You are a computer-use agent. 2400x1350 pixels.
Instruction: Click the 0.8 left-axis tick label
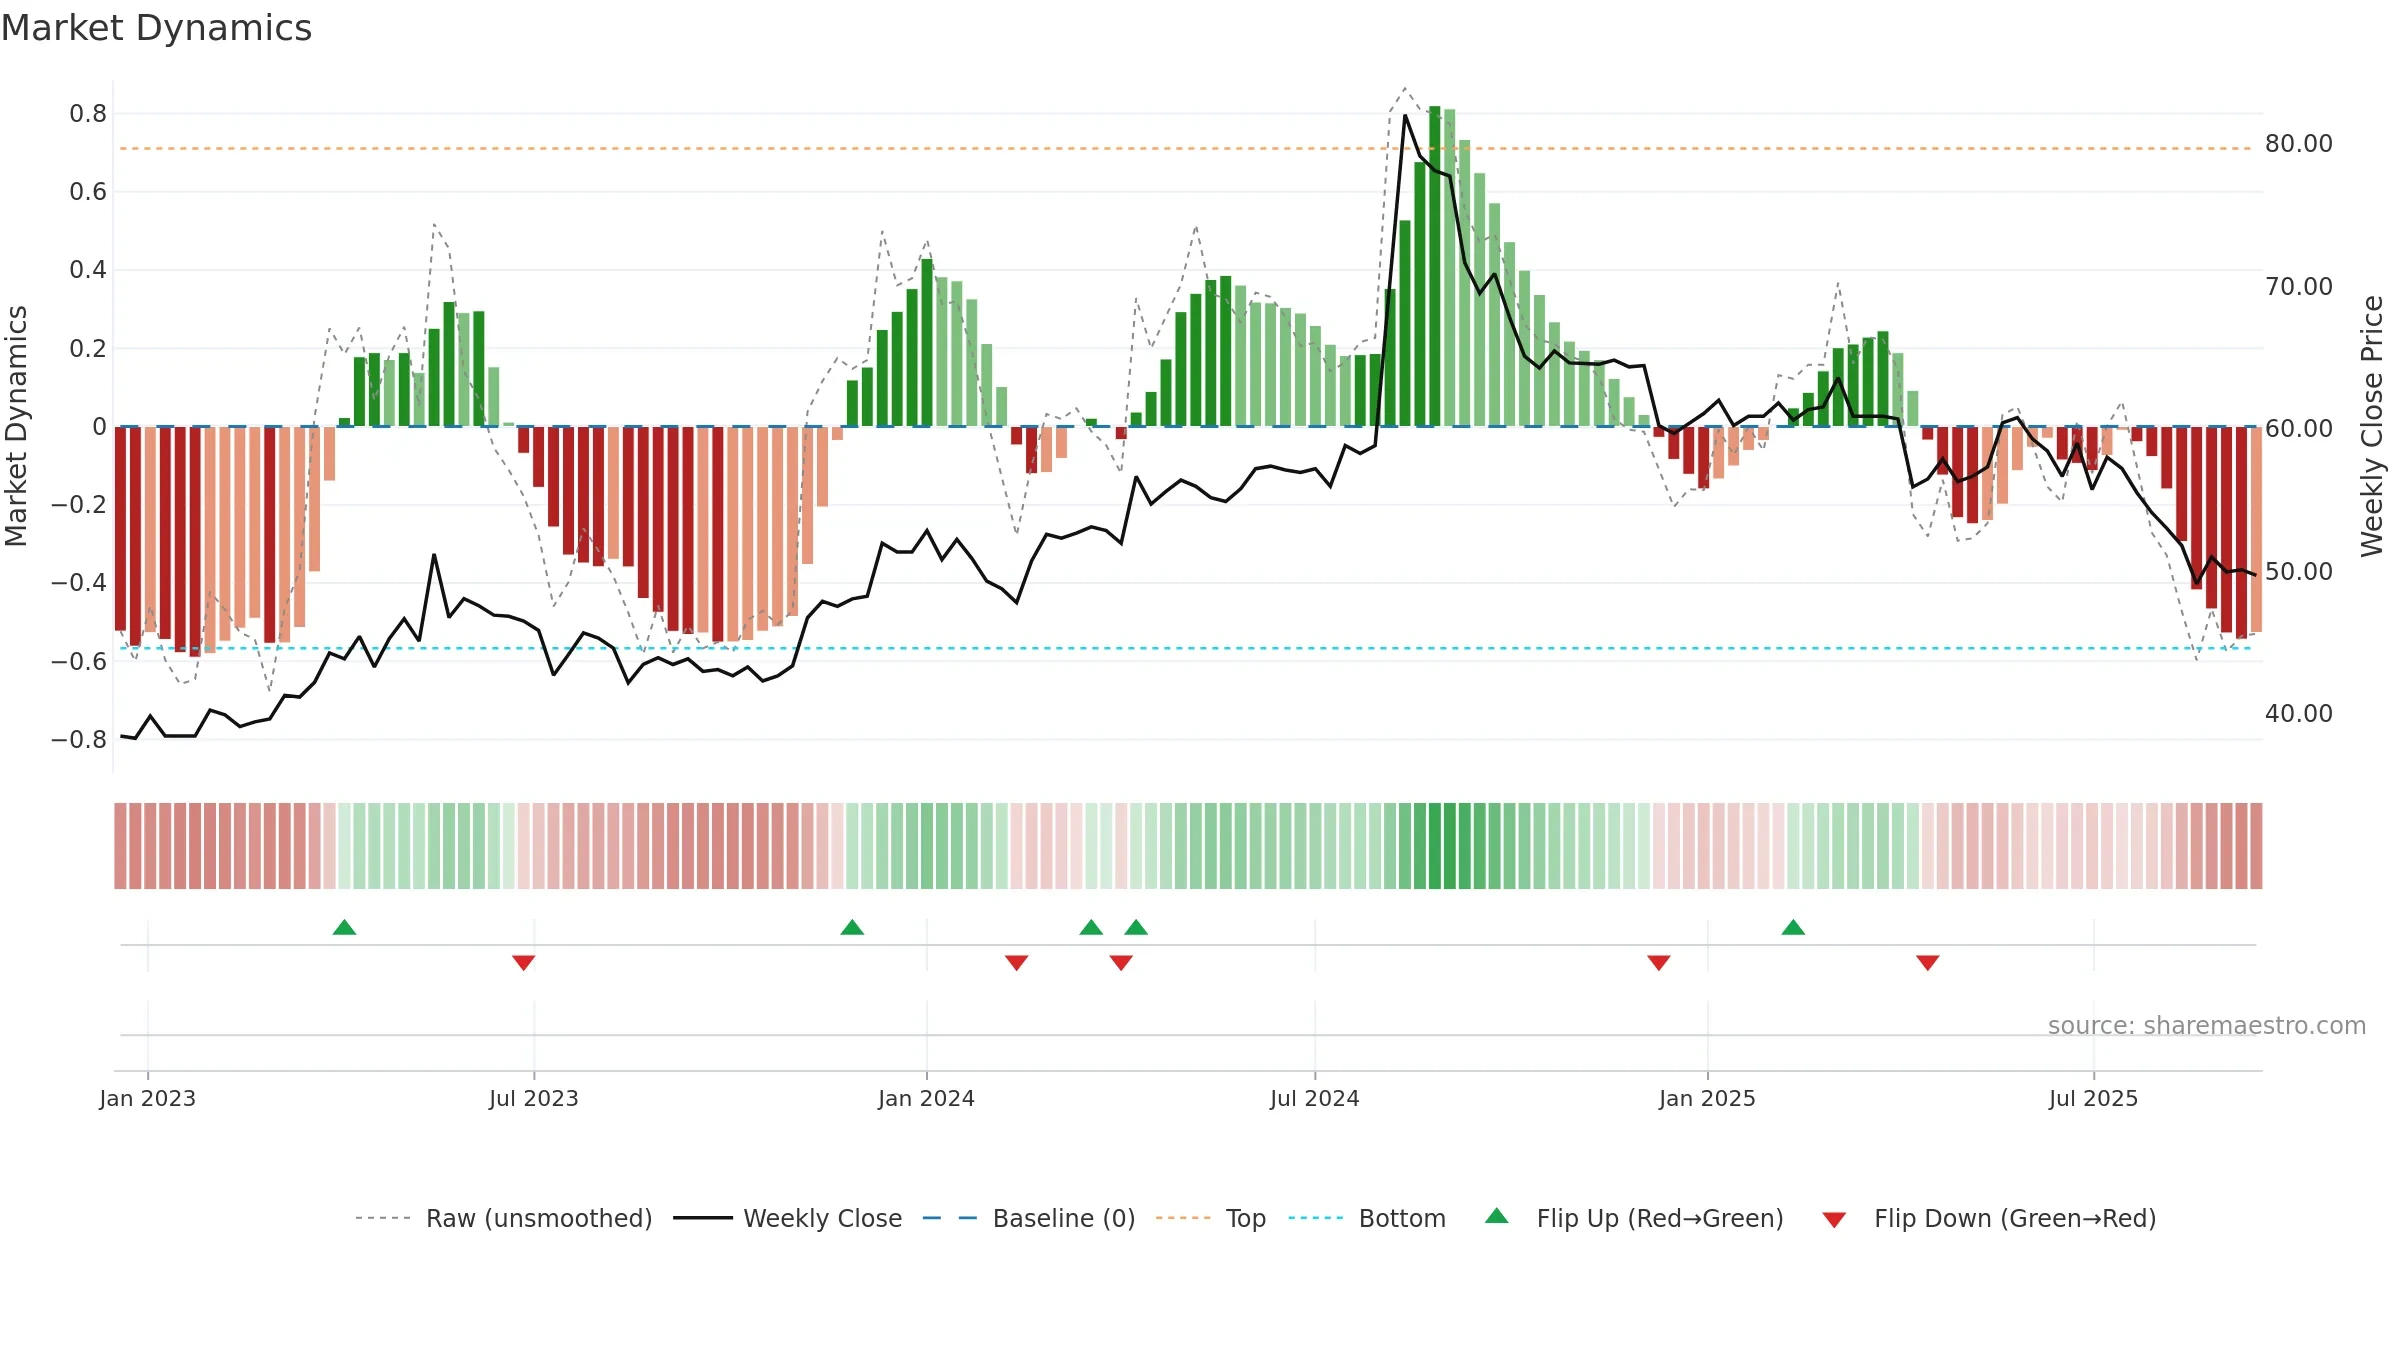[88, 114]
